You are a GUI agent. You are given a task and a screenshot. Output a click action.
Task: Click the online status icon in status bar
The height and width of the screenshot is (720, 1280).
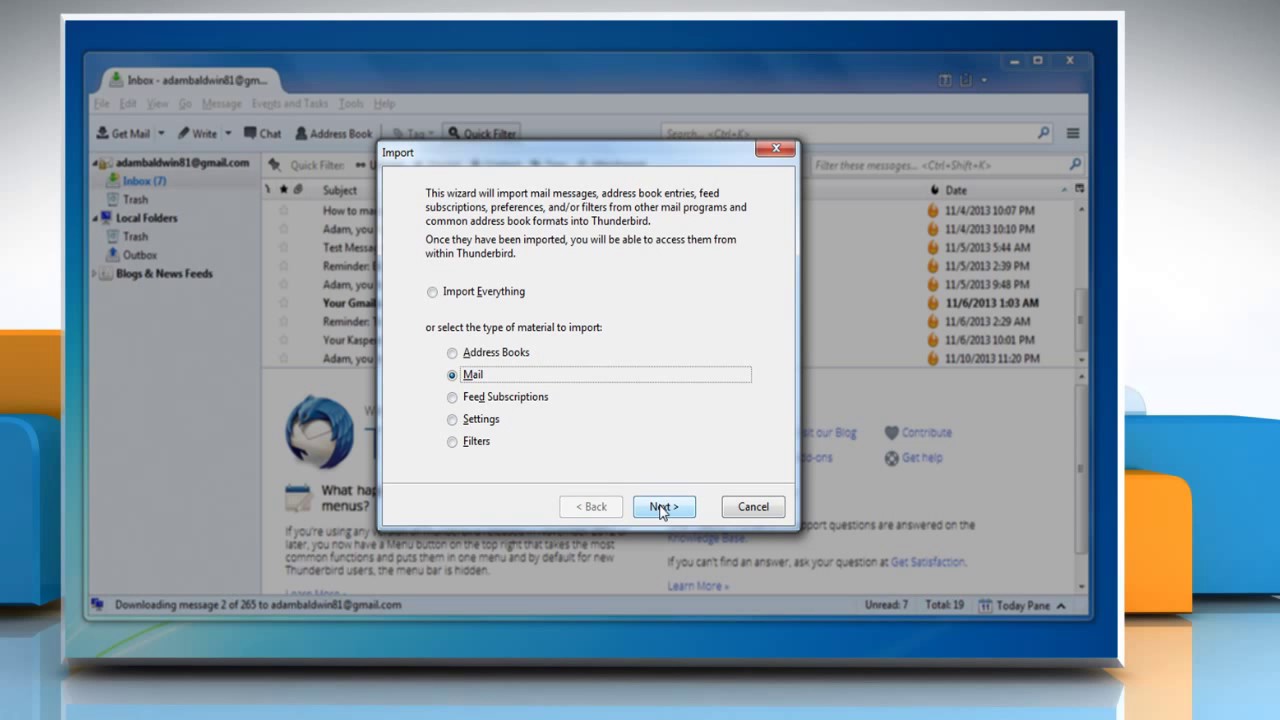(x=98, y=605)
